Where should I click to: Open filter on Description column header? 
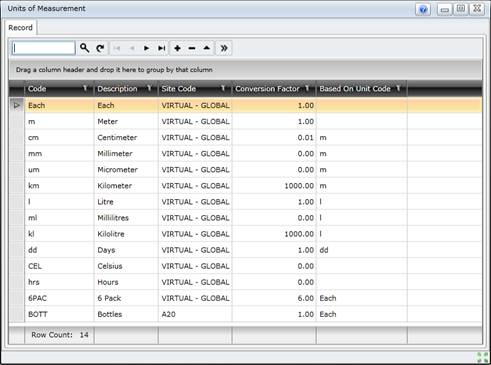pyautogui.click(x=149, y=88)
